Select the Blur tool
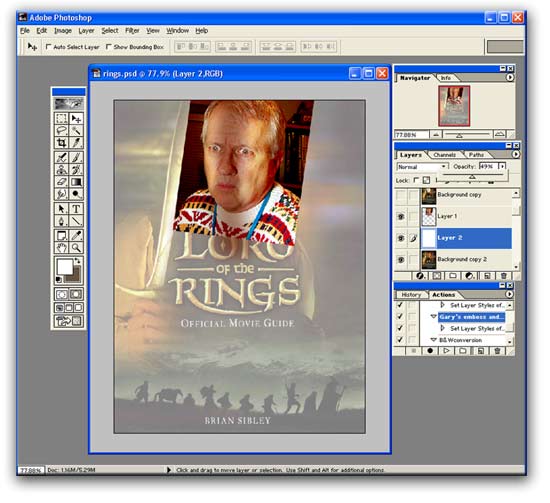This screenshot has height=503, width=550. (61, 194)
